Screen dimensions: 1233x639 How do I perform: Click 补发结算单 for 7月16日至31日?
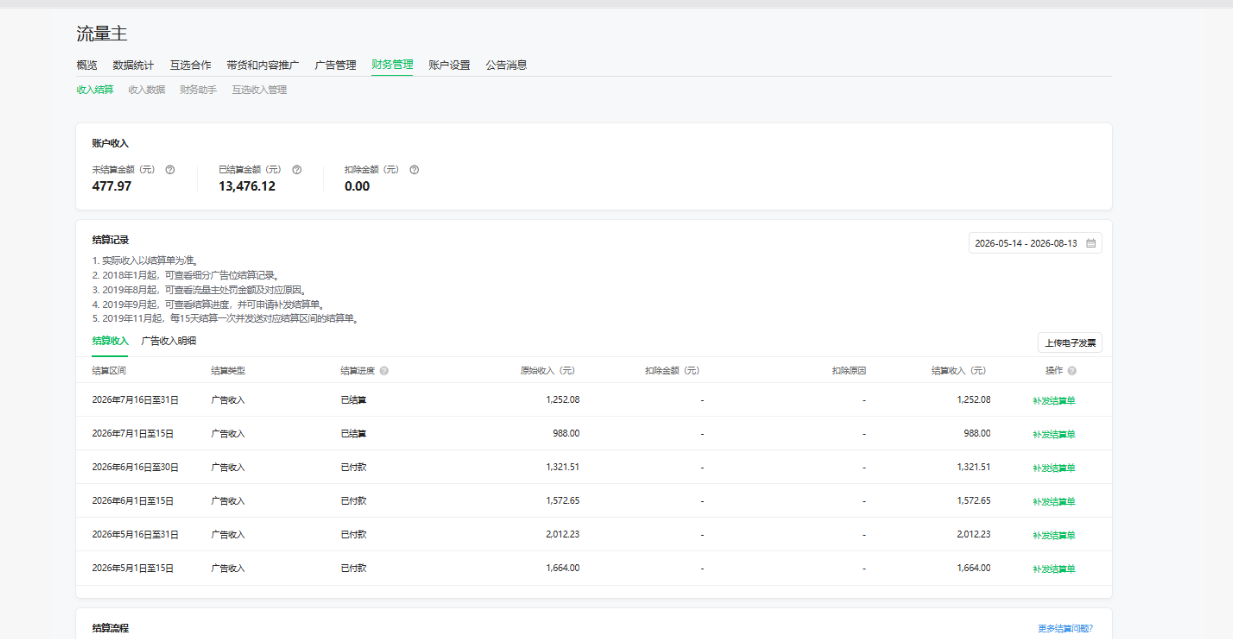[1054, 401]
